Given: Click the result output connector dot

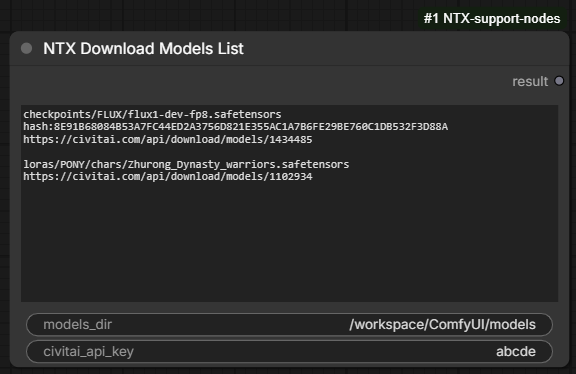Looking at the screenshot, I should coord(559,81).
